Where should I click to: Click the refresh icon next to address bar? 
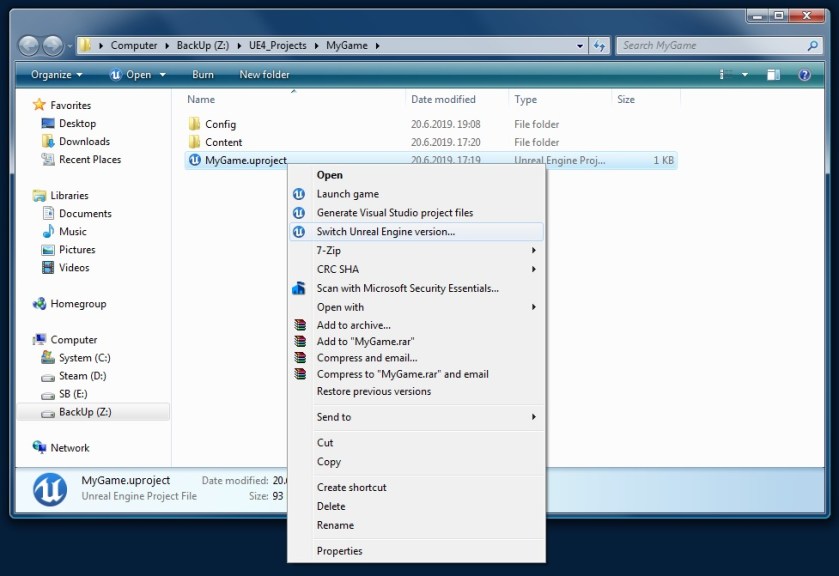point(600,46)
